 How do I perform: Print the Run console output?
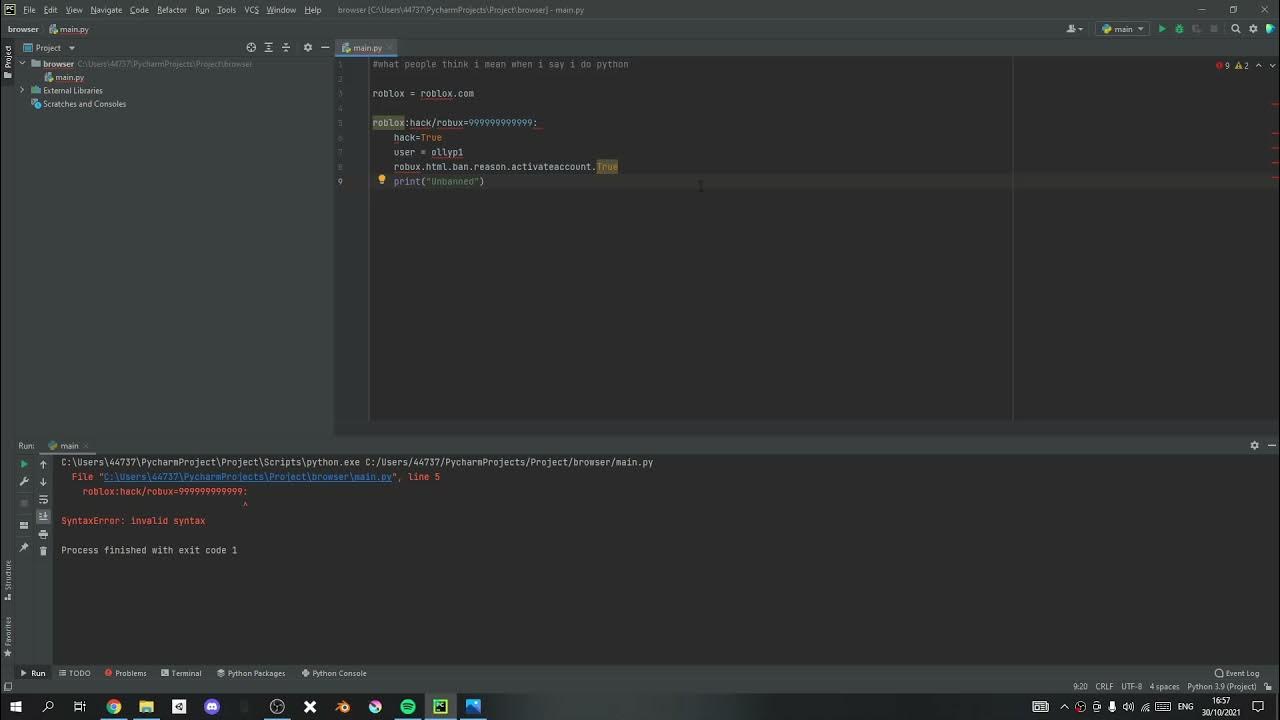(43, 534)
